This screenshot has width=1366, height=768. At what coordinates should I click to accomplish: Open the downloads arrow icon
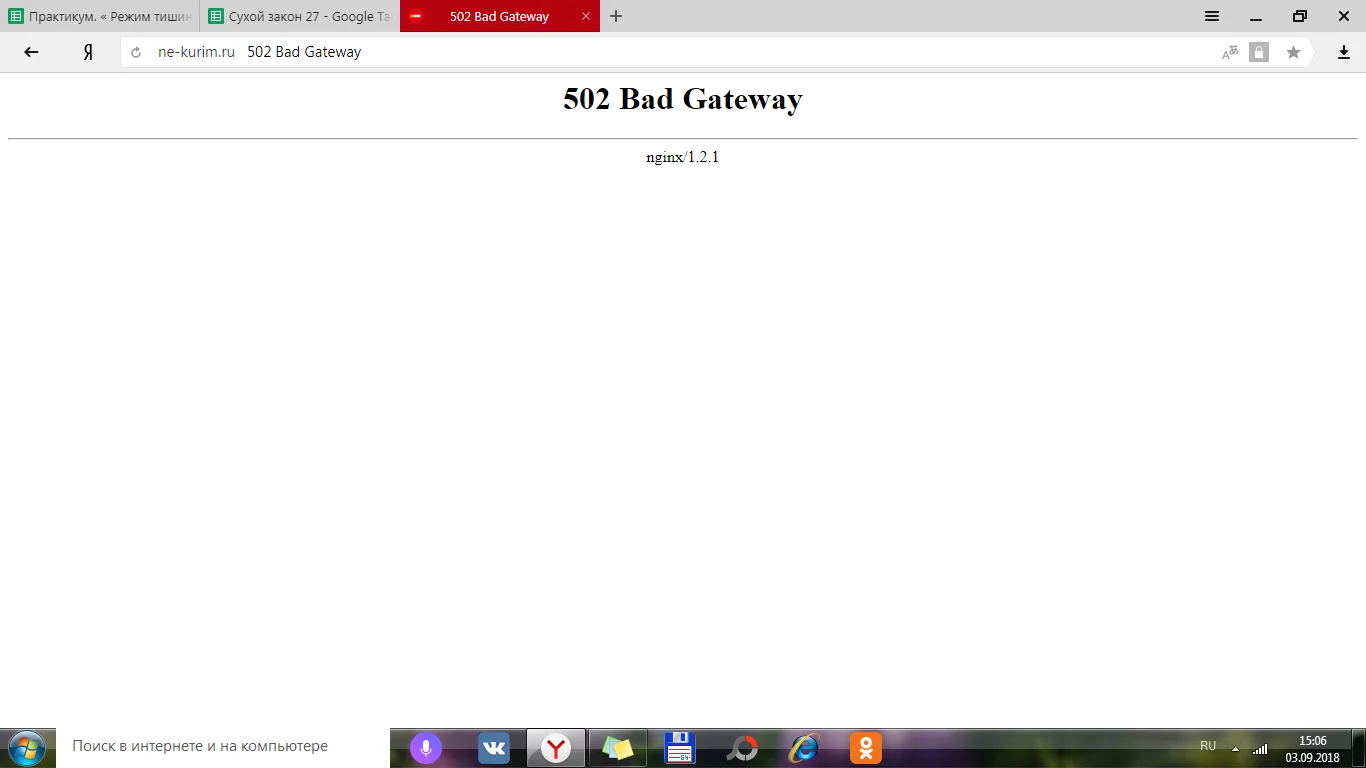[1344, 52]
